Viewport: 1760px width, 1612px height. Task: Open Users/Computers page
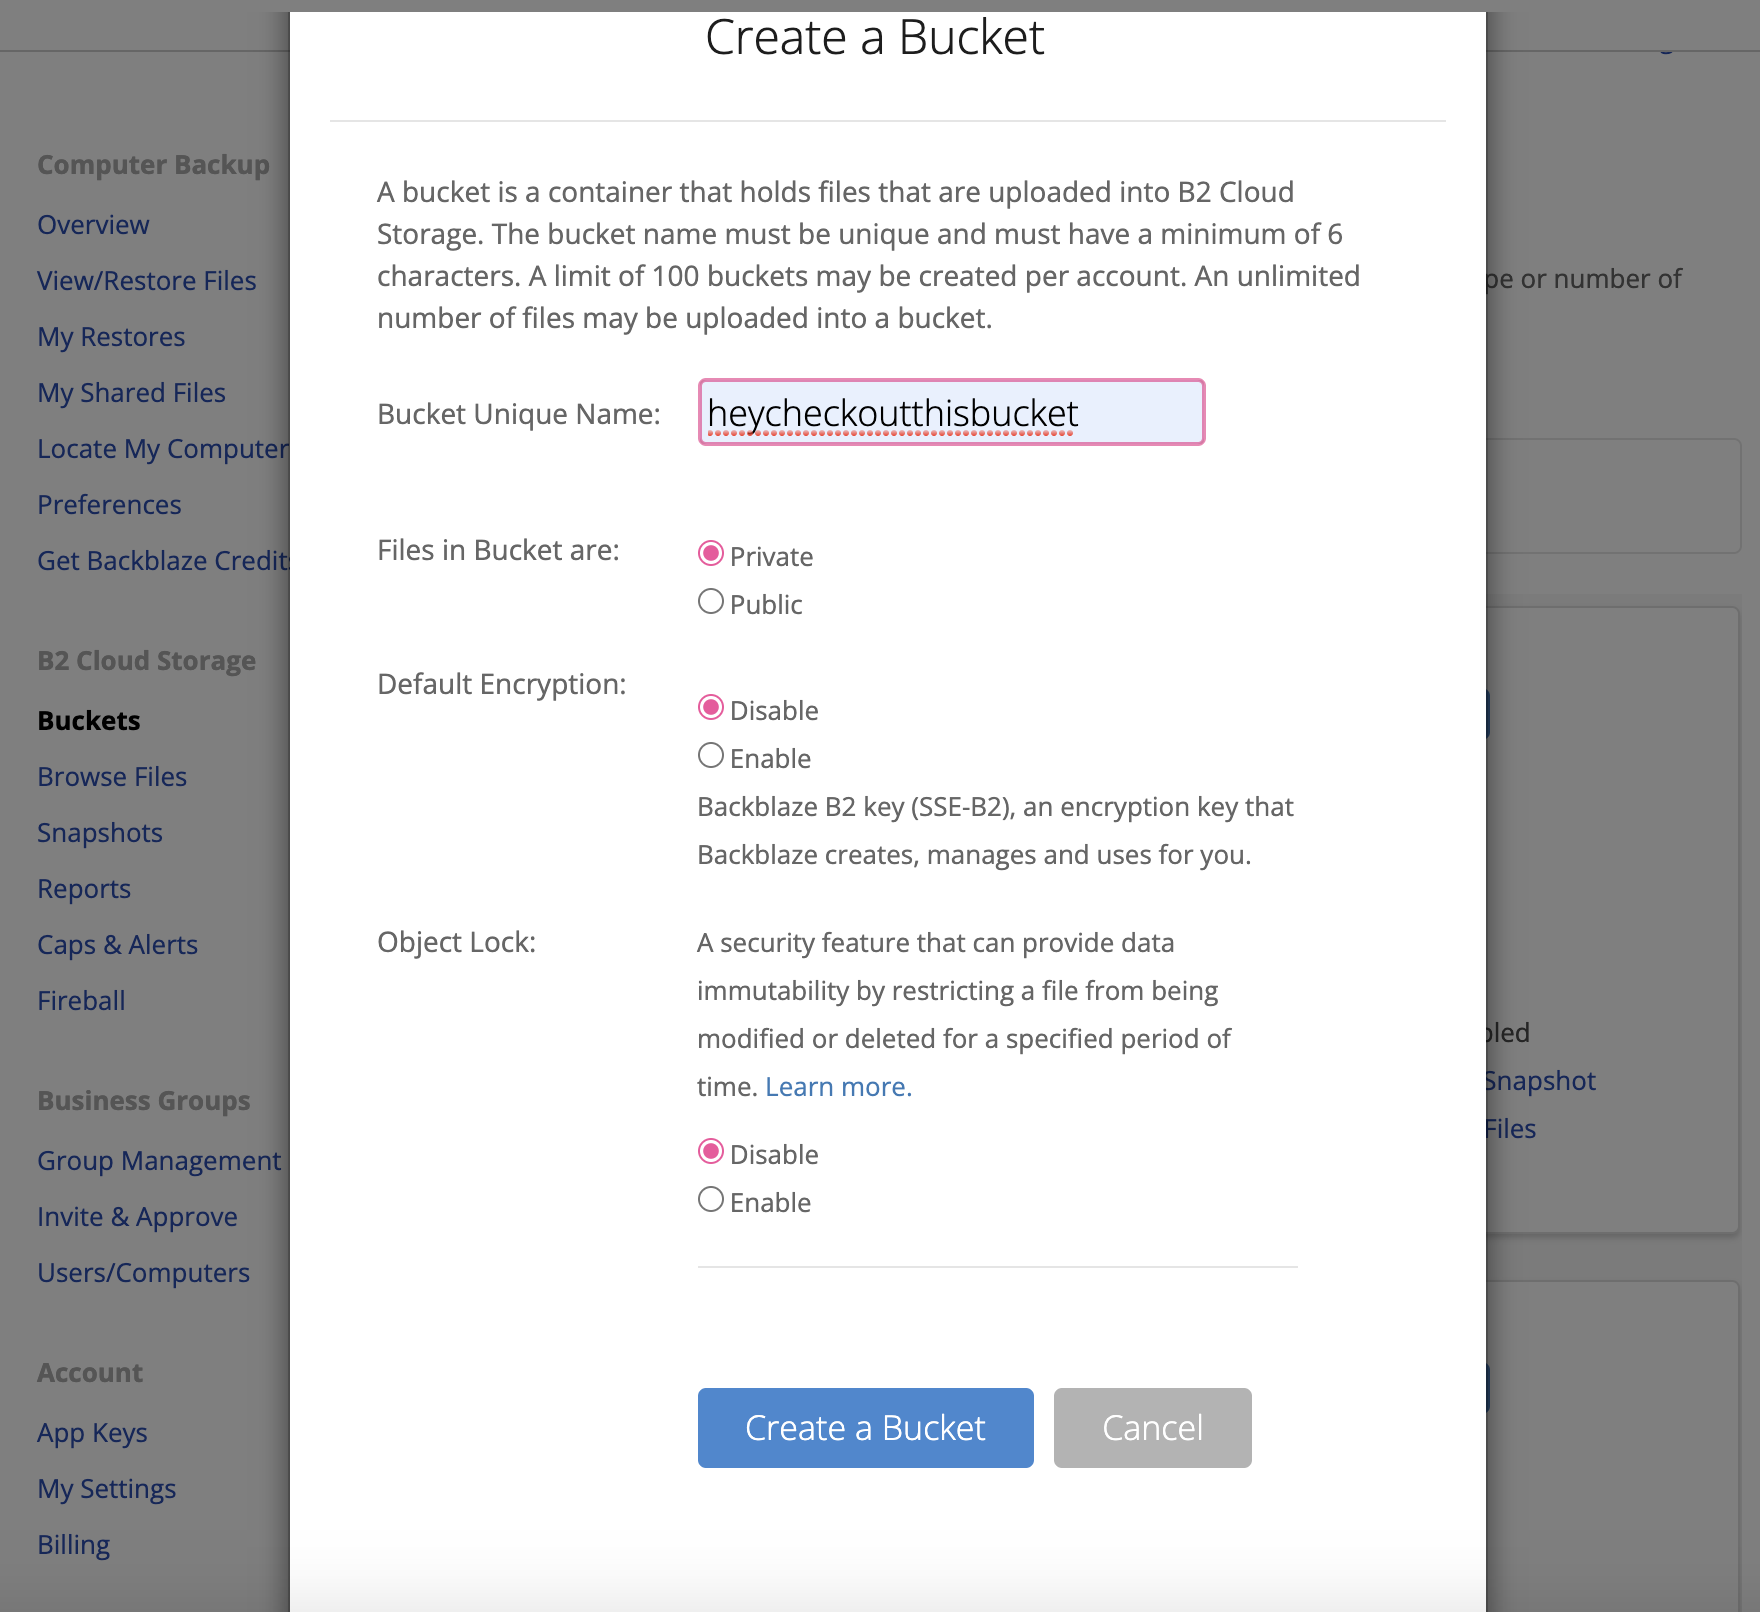[x=143, y=1273]
